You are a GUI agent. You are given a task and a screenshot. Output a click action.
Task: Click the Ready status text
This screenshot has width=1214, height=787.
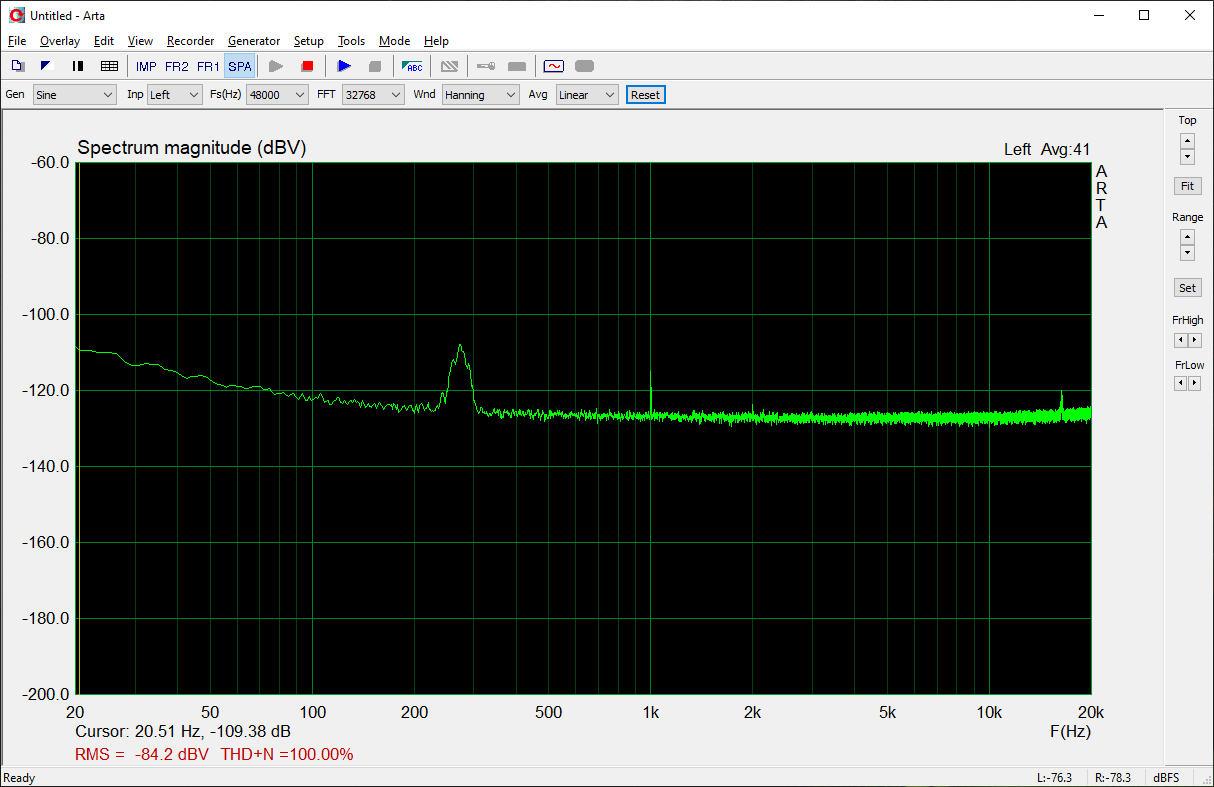tap(19, 778)
